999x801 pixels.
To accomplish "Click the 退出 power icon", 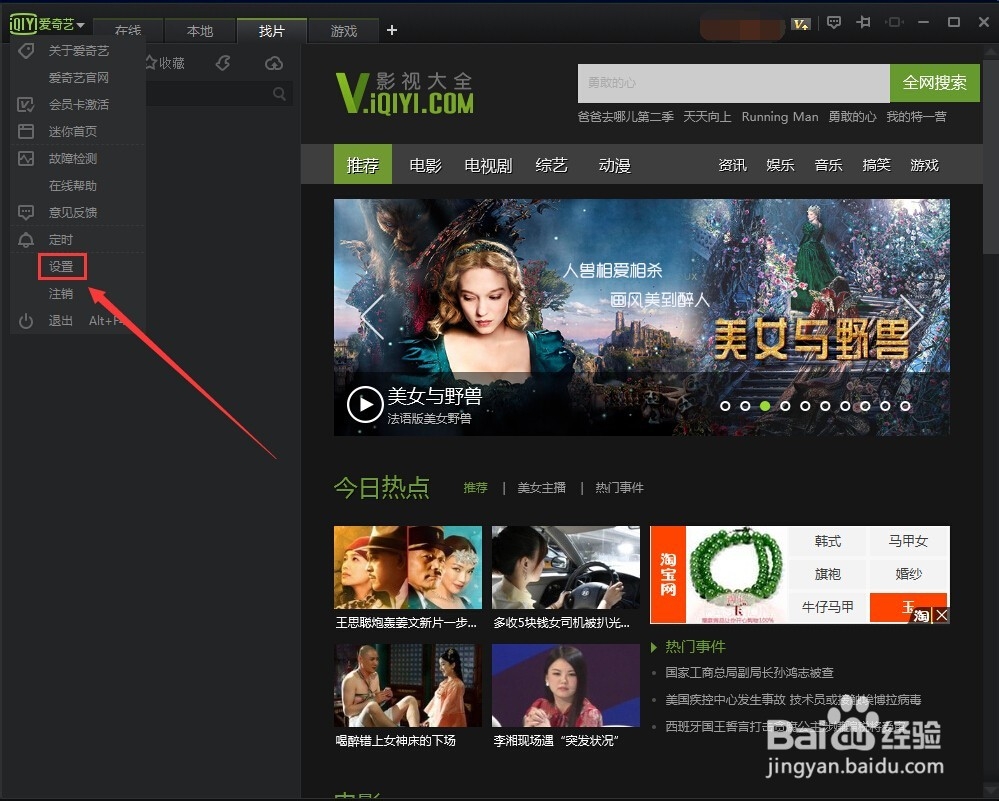I will (x=26, y=321).
